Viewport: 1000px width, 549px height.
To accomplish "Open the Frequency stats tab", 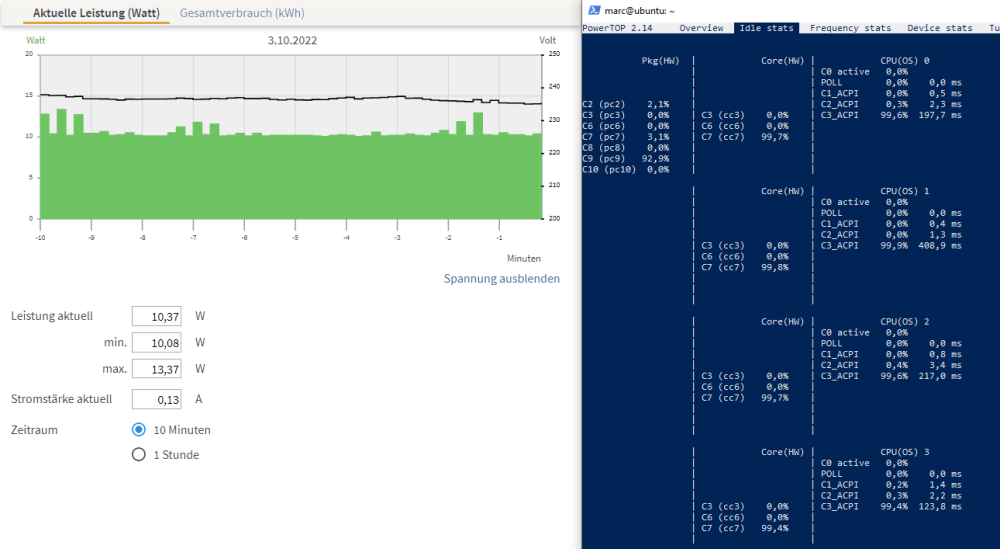I will pos(850,28).
